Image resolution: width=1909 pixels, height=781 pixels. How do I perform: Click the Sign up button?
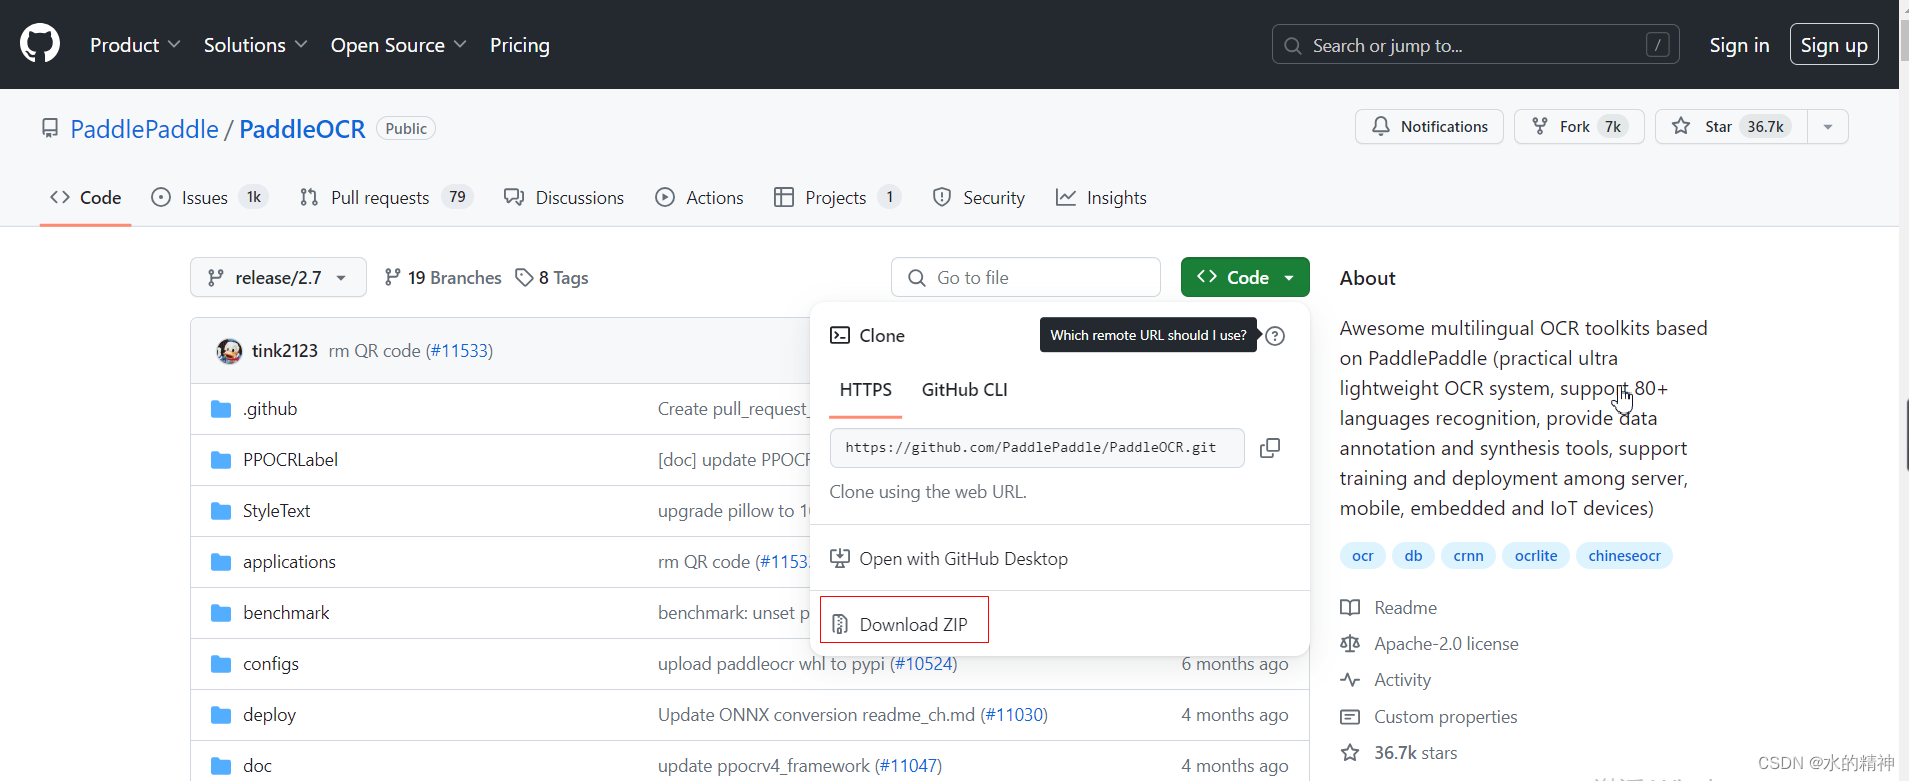pyautogui.click(x=1834, y=45)
